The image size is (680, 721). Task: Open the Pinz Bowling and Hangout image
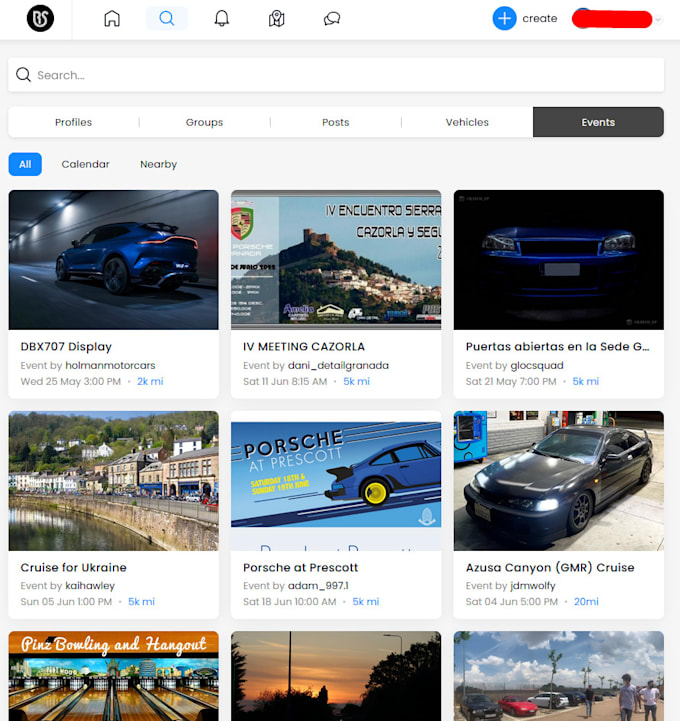click(x=114, y=676)
